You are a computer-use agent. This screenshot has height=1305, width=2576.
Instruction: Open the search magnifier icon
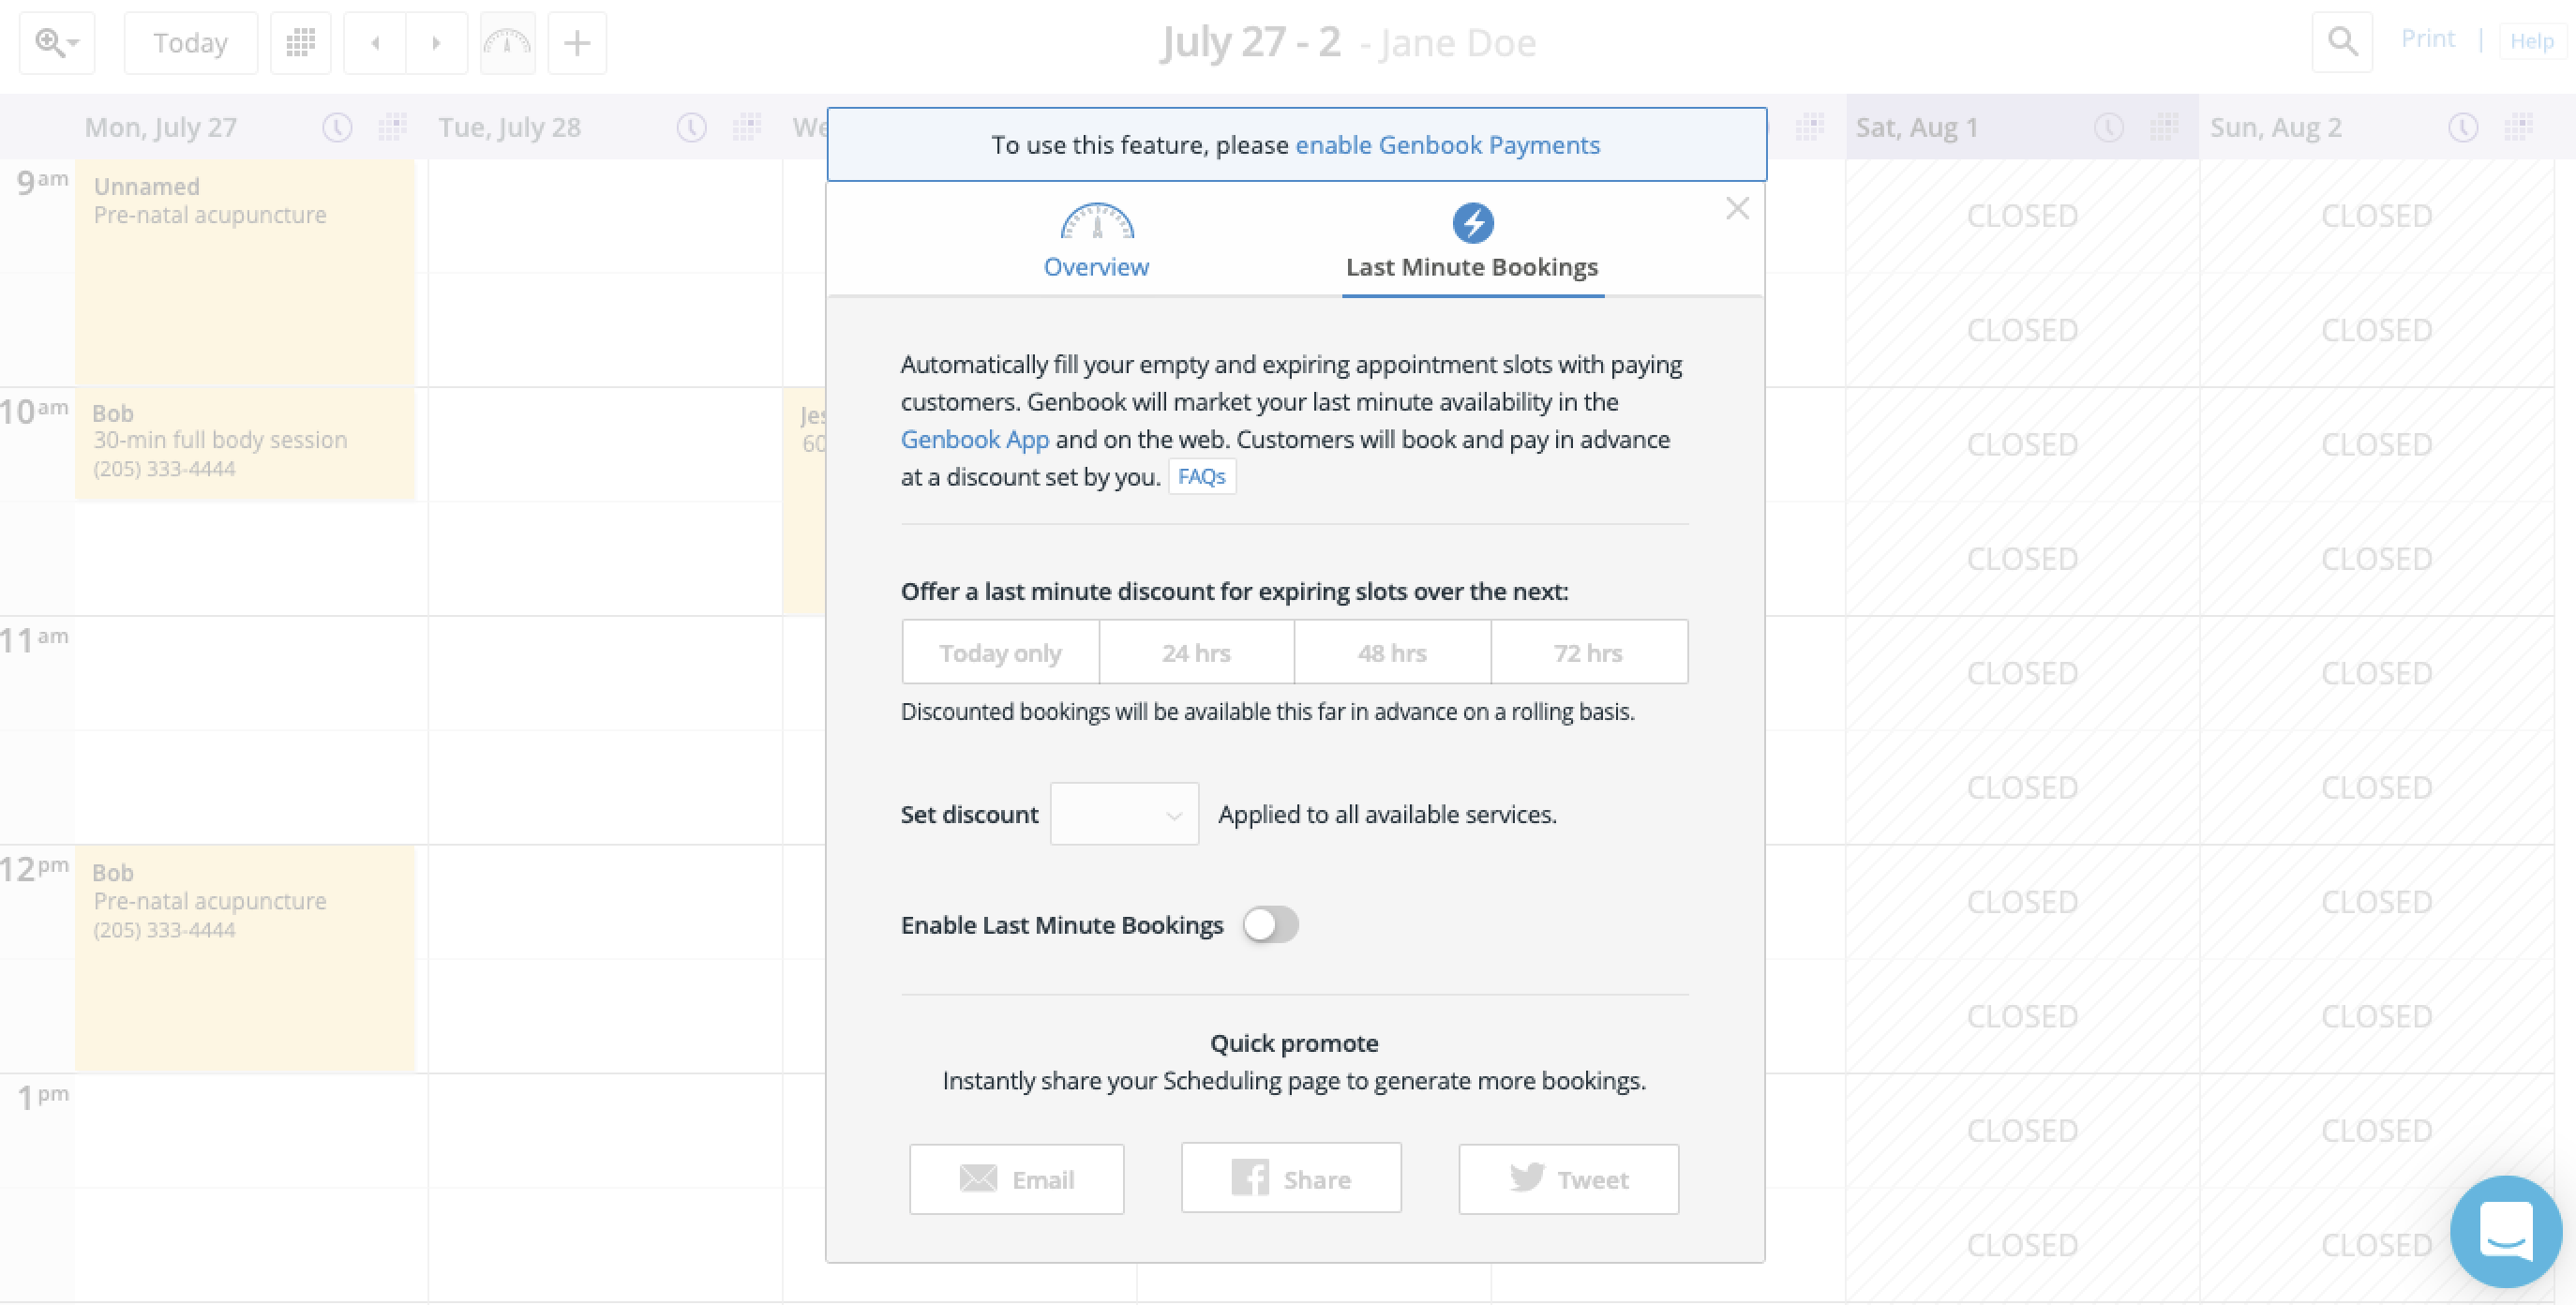pos(2342,42)
